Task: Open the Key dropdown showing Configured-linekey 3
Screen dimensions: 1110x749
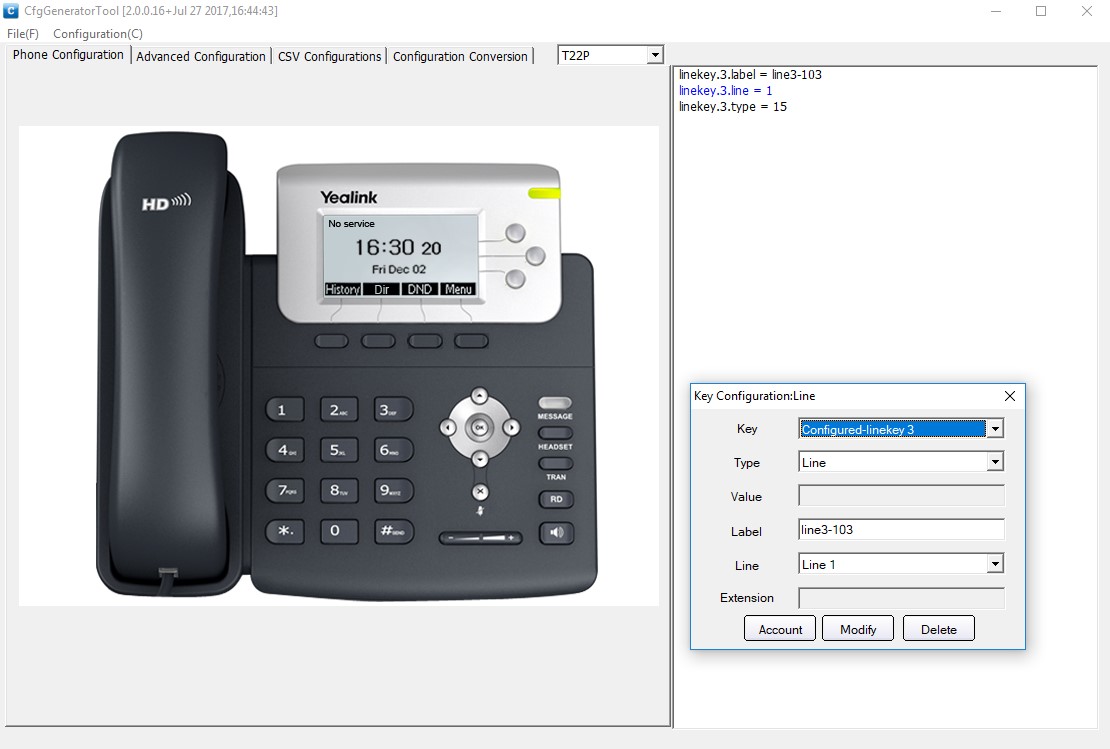Action: (x=995, y=429)
